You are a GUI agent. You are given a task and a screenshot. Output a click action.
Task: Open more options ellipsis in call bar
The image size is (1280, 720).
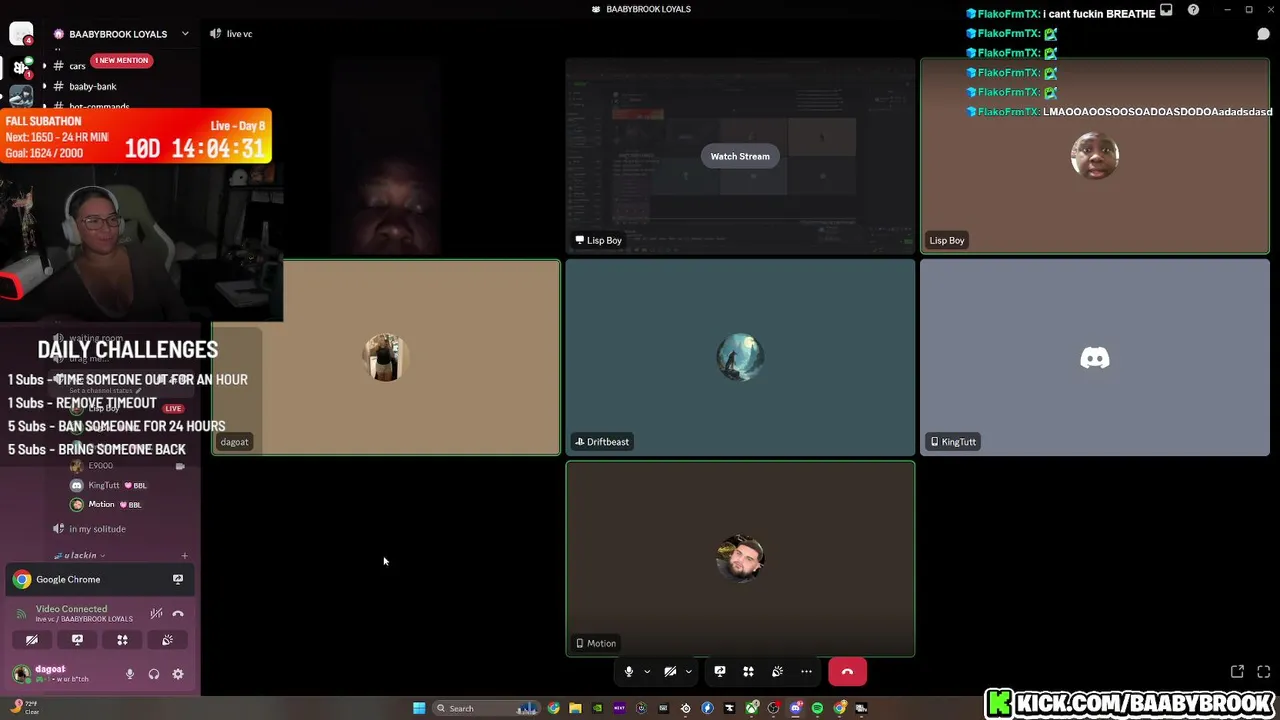coord(806,672)
